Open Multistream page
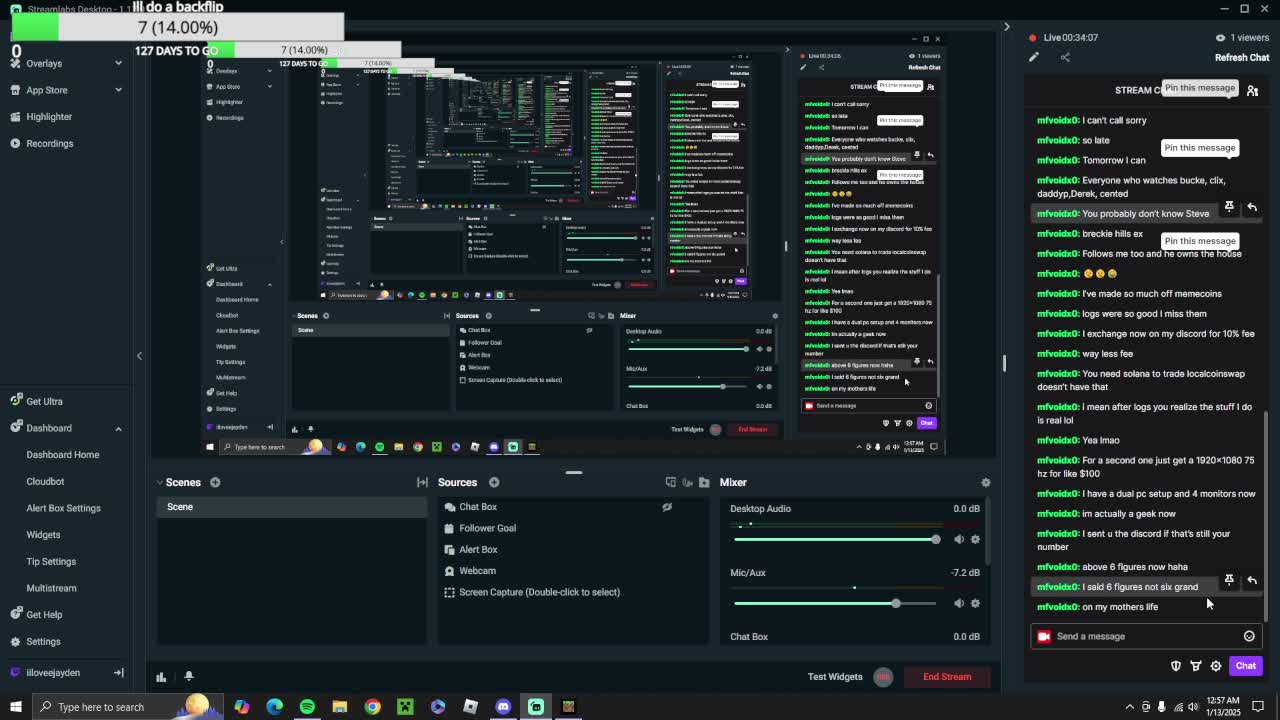The width and height of the screenshot is (1280, 720). [x=51, y=588]
